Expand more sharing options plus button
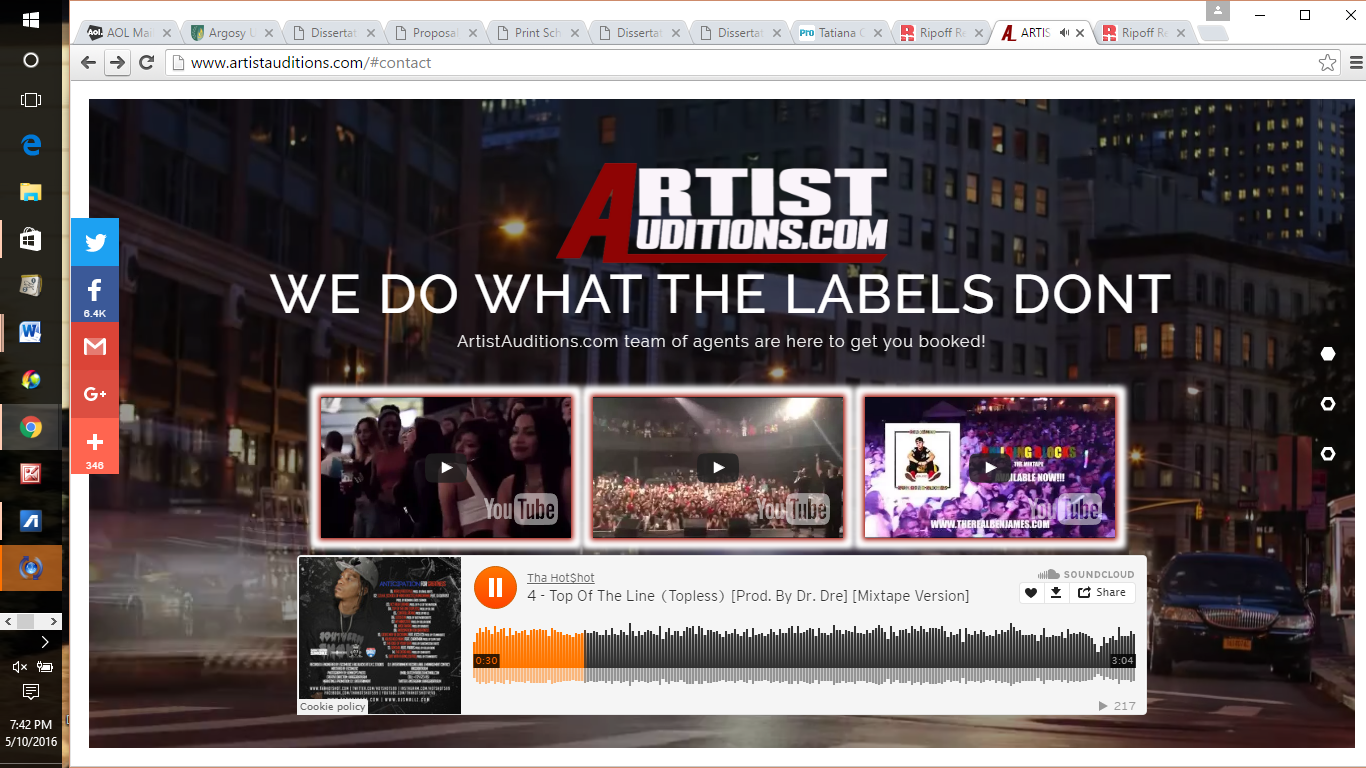Screen dimensions: 1366x768 tap(95, 446)
